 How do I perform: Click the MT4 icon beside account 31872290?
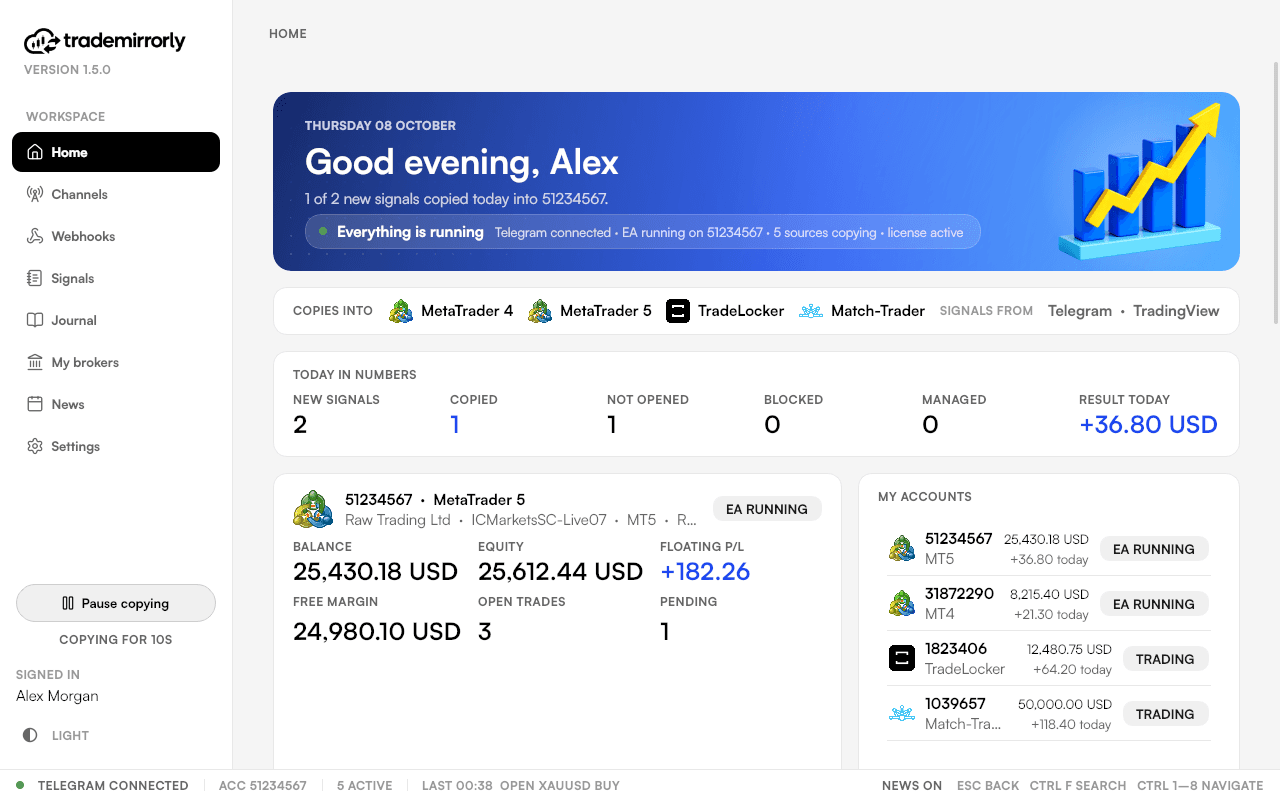[x=902, y=603]
